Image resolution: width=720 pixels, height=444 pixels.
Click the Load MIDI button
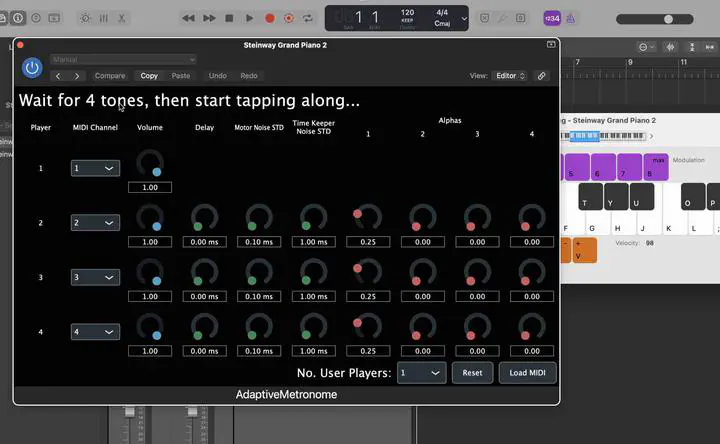coord(527,373)
